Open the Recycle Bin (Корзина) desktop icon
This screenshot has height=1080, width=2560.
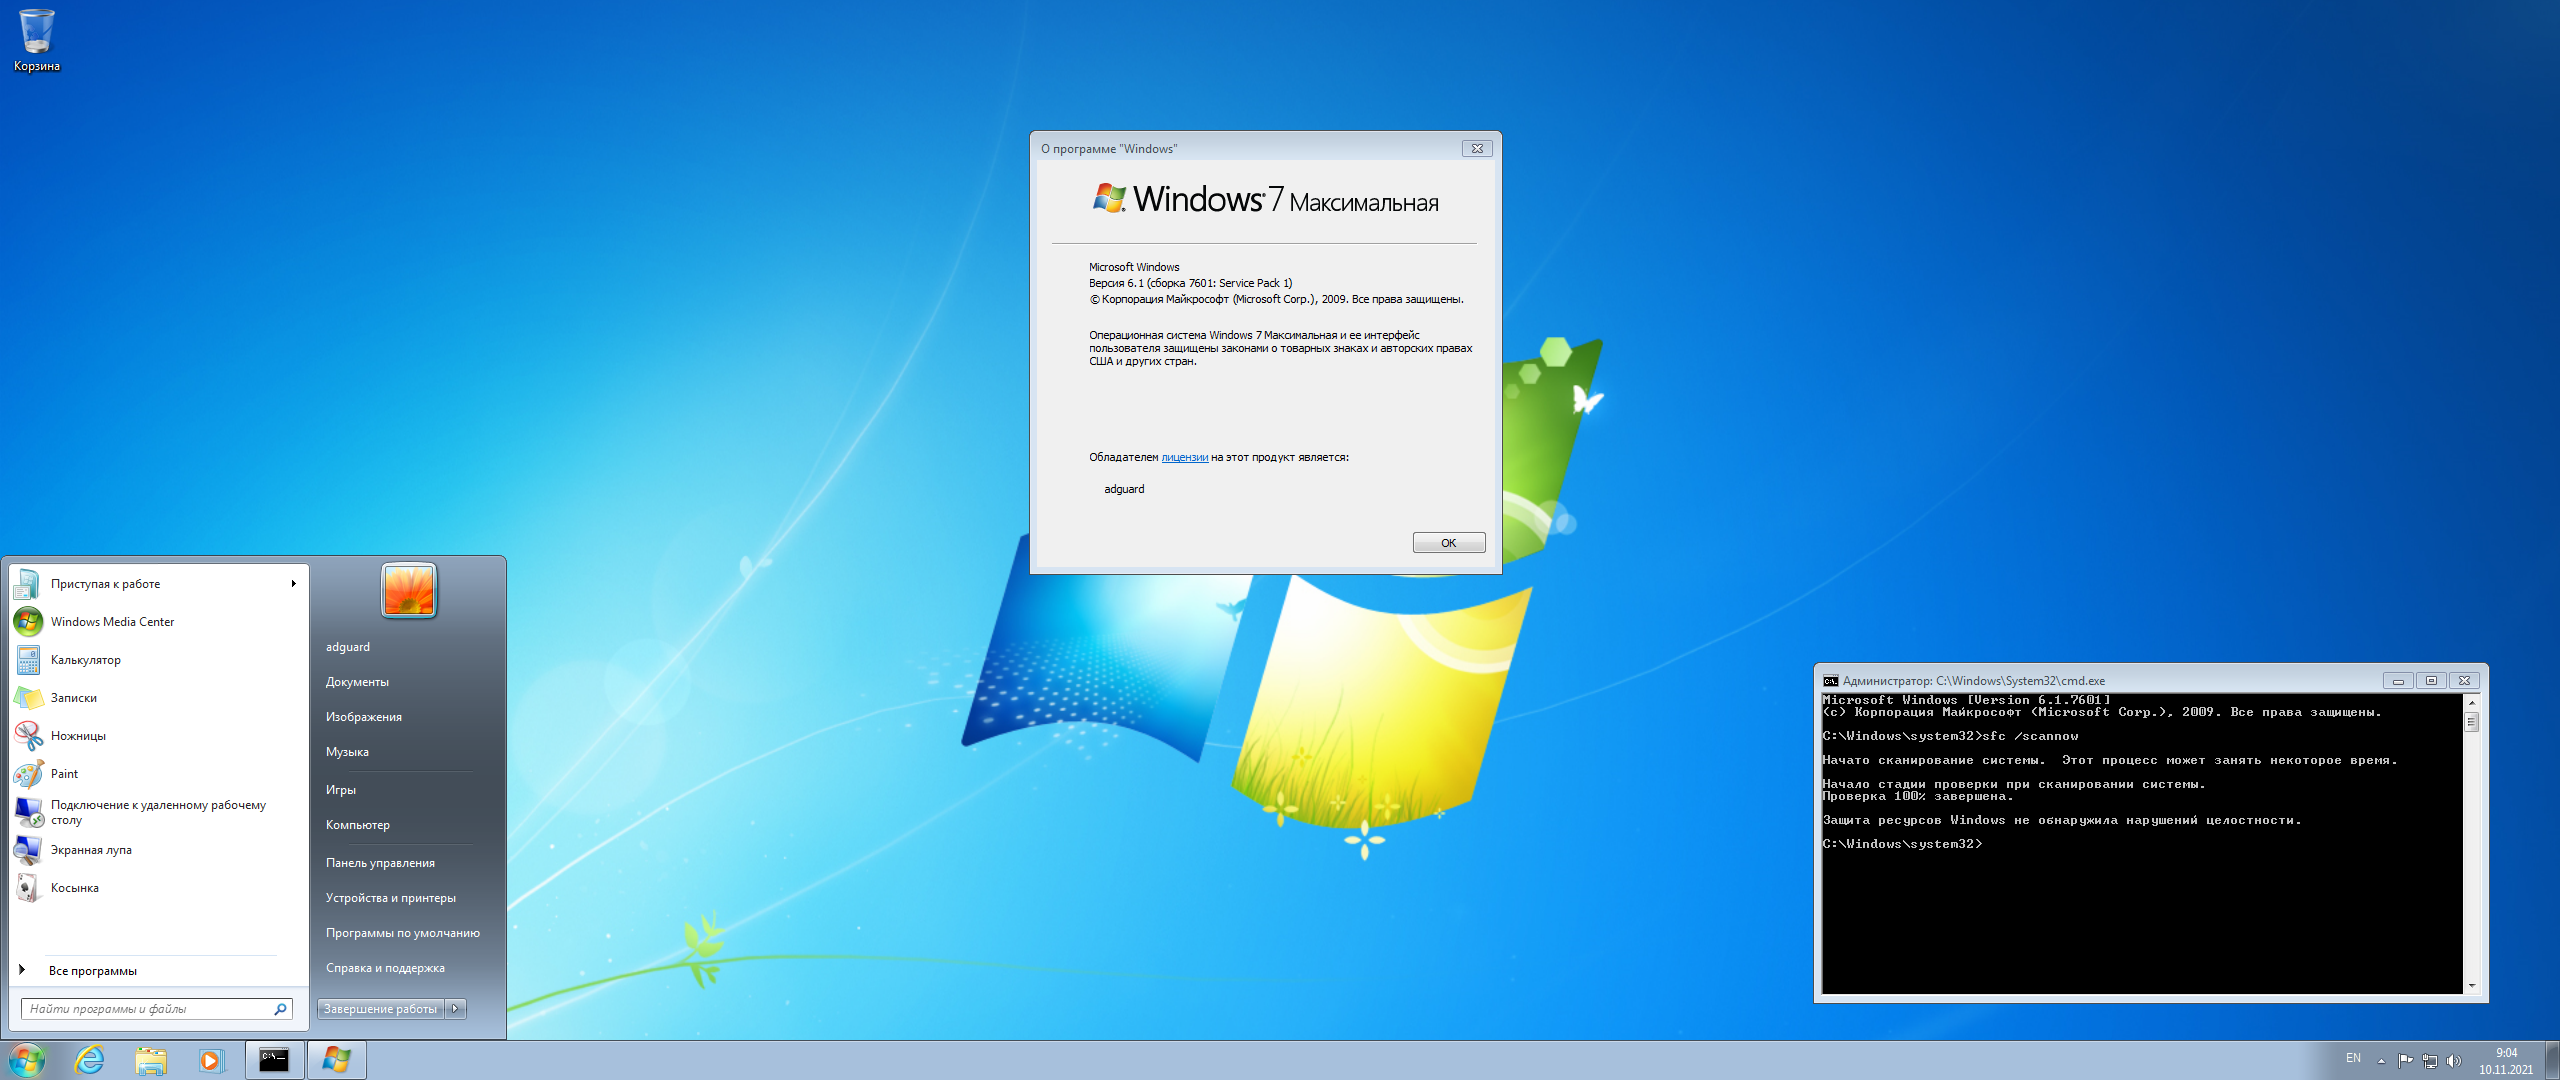point(37,40)
